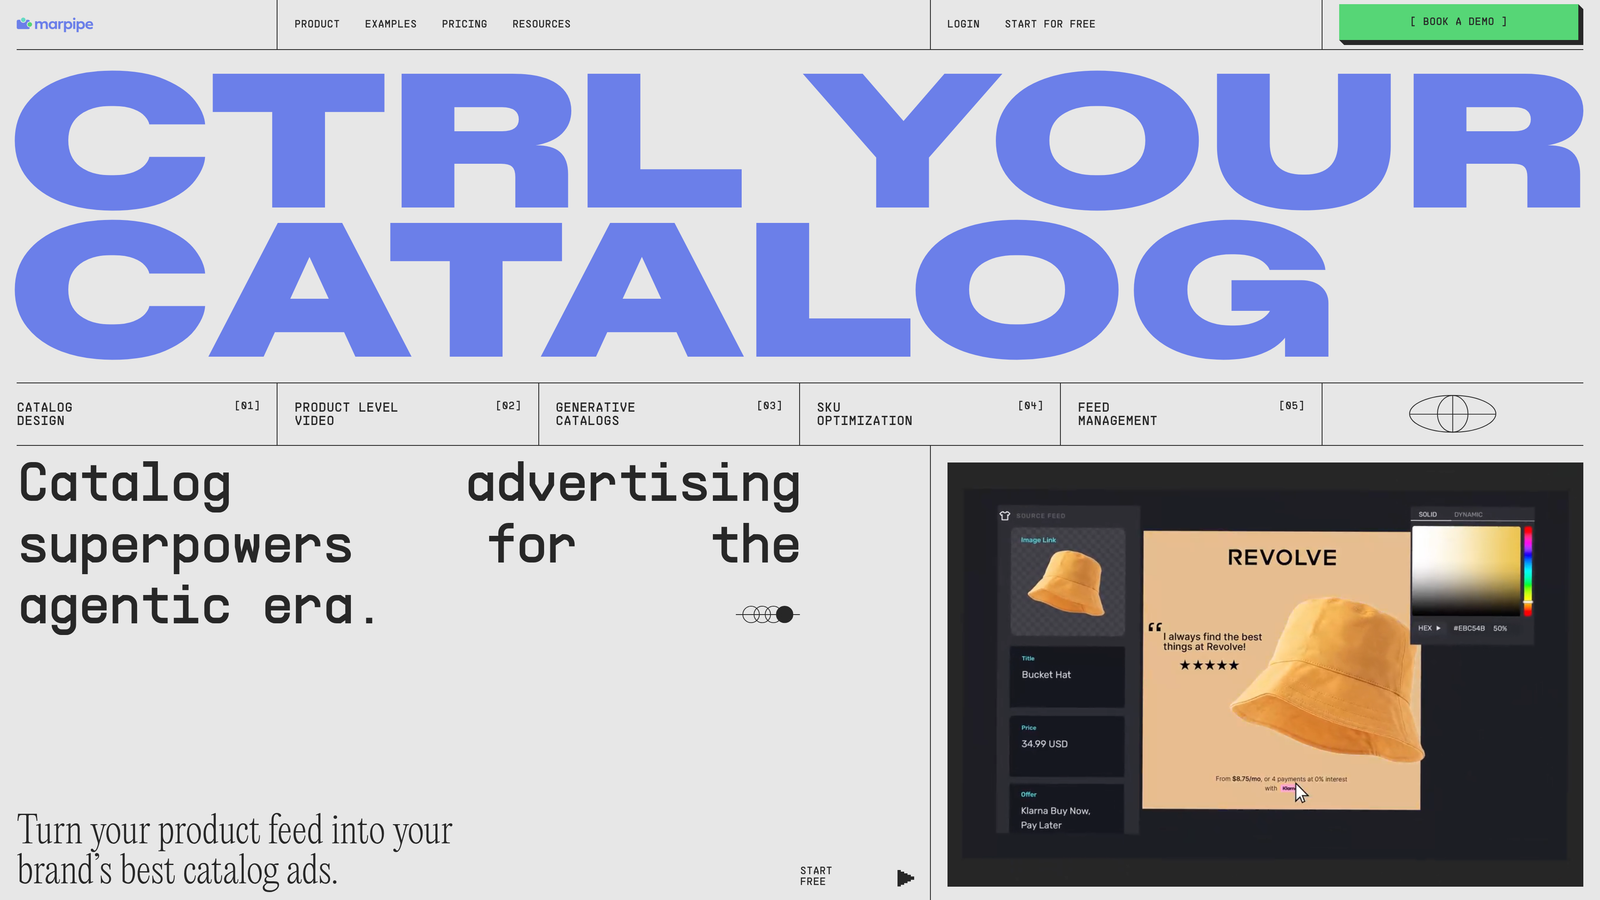The height and width of the screenshot is (900, 1600).
Task: Open the HEX format dropdown
Action: point(1429,628)
